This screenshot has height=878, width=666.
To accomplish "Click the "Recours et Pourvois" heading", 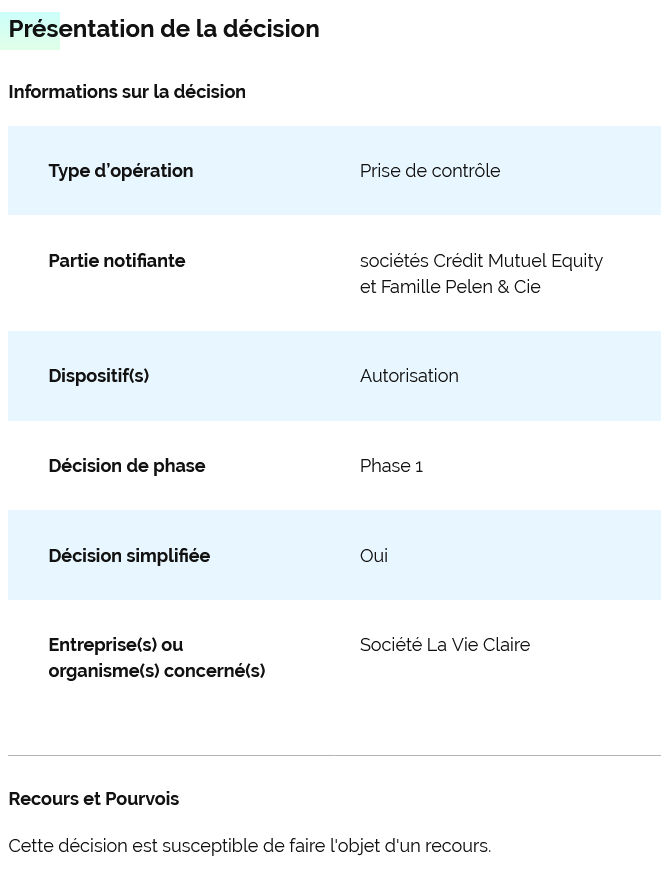I will [x=94, y=799].
